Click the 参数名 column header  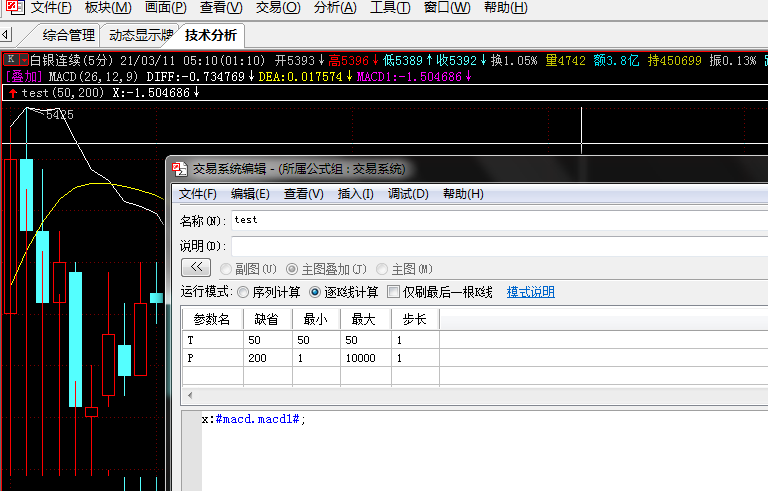click(213, 319)
